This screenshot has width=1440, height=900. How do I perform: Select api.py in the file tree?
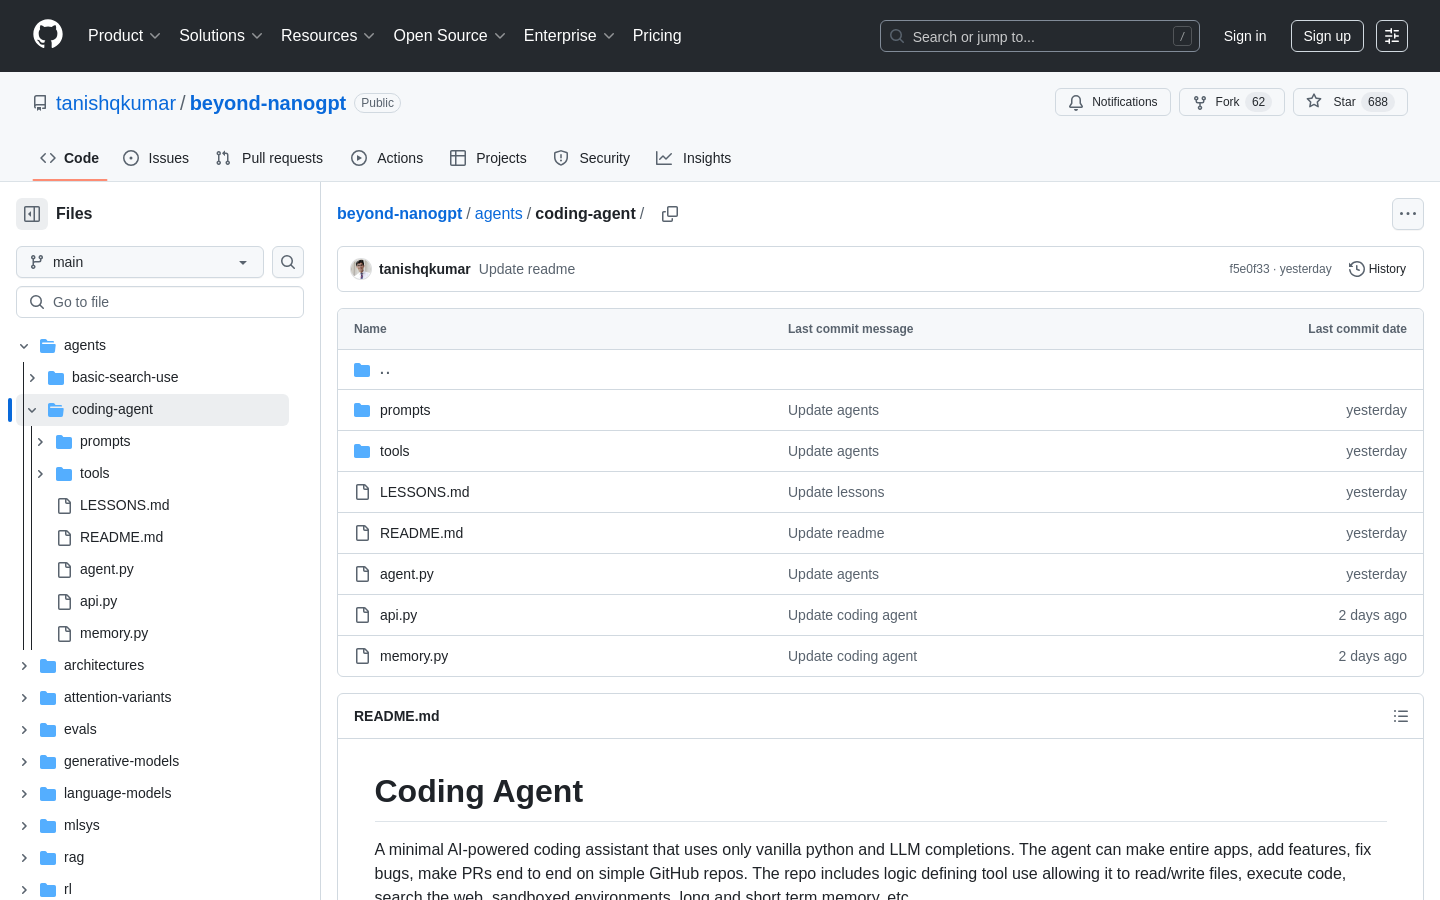point(99,602)
